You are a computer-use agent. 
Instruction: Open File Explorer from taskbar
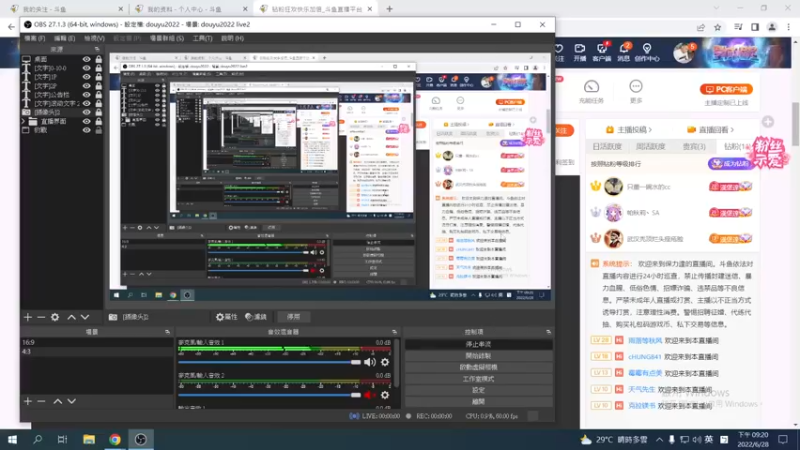tap(89, 439)
